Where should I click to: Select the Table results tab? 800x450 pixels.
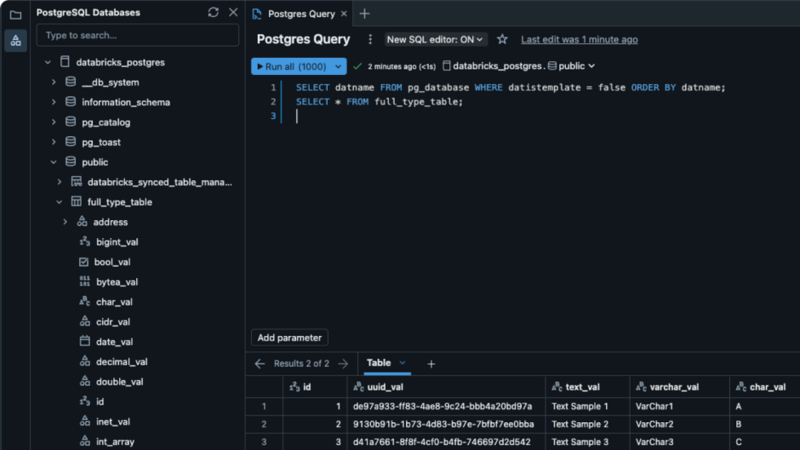[x=379, y=363]
